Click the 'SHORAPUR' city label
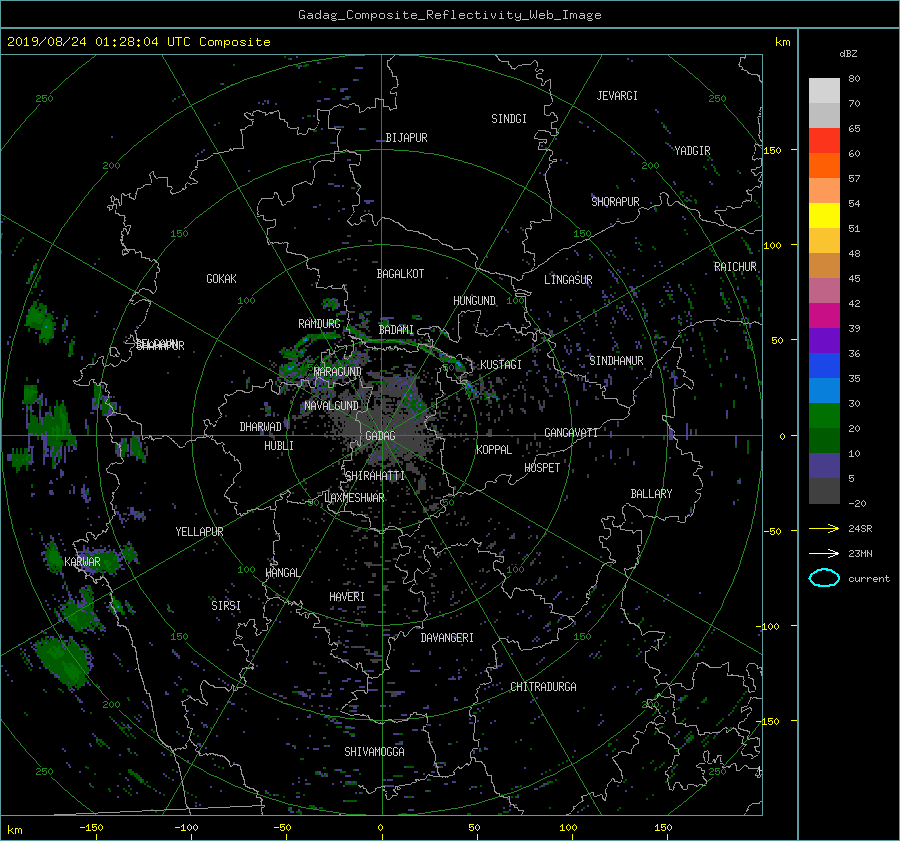 615,202
